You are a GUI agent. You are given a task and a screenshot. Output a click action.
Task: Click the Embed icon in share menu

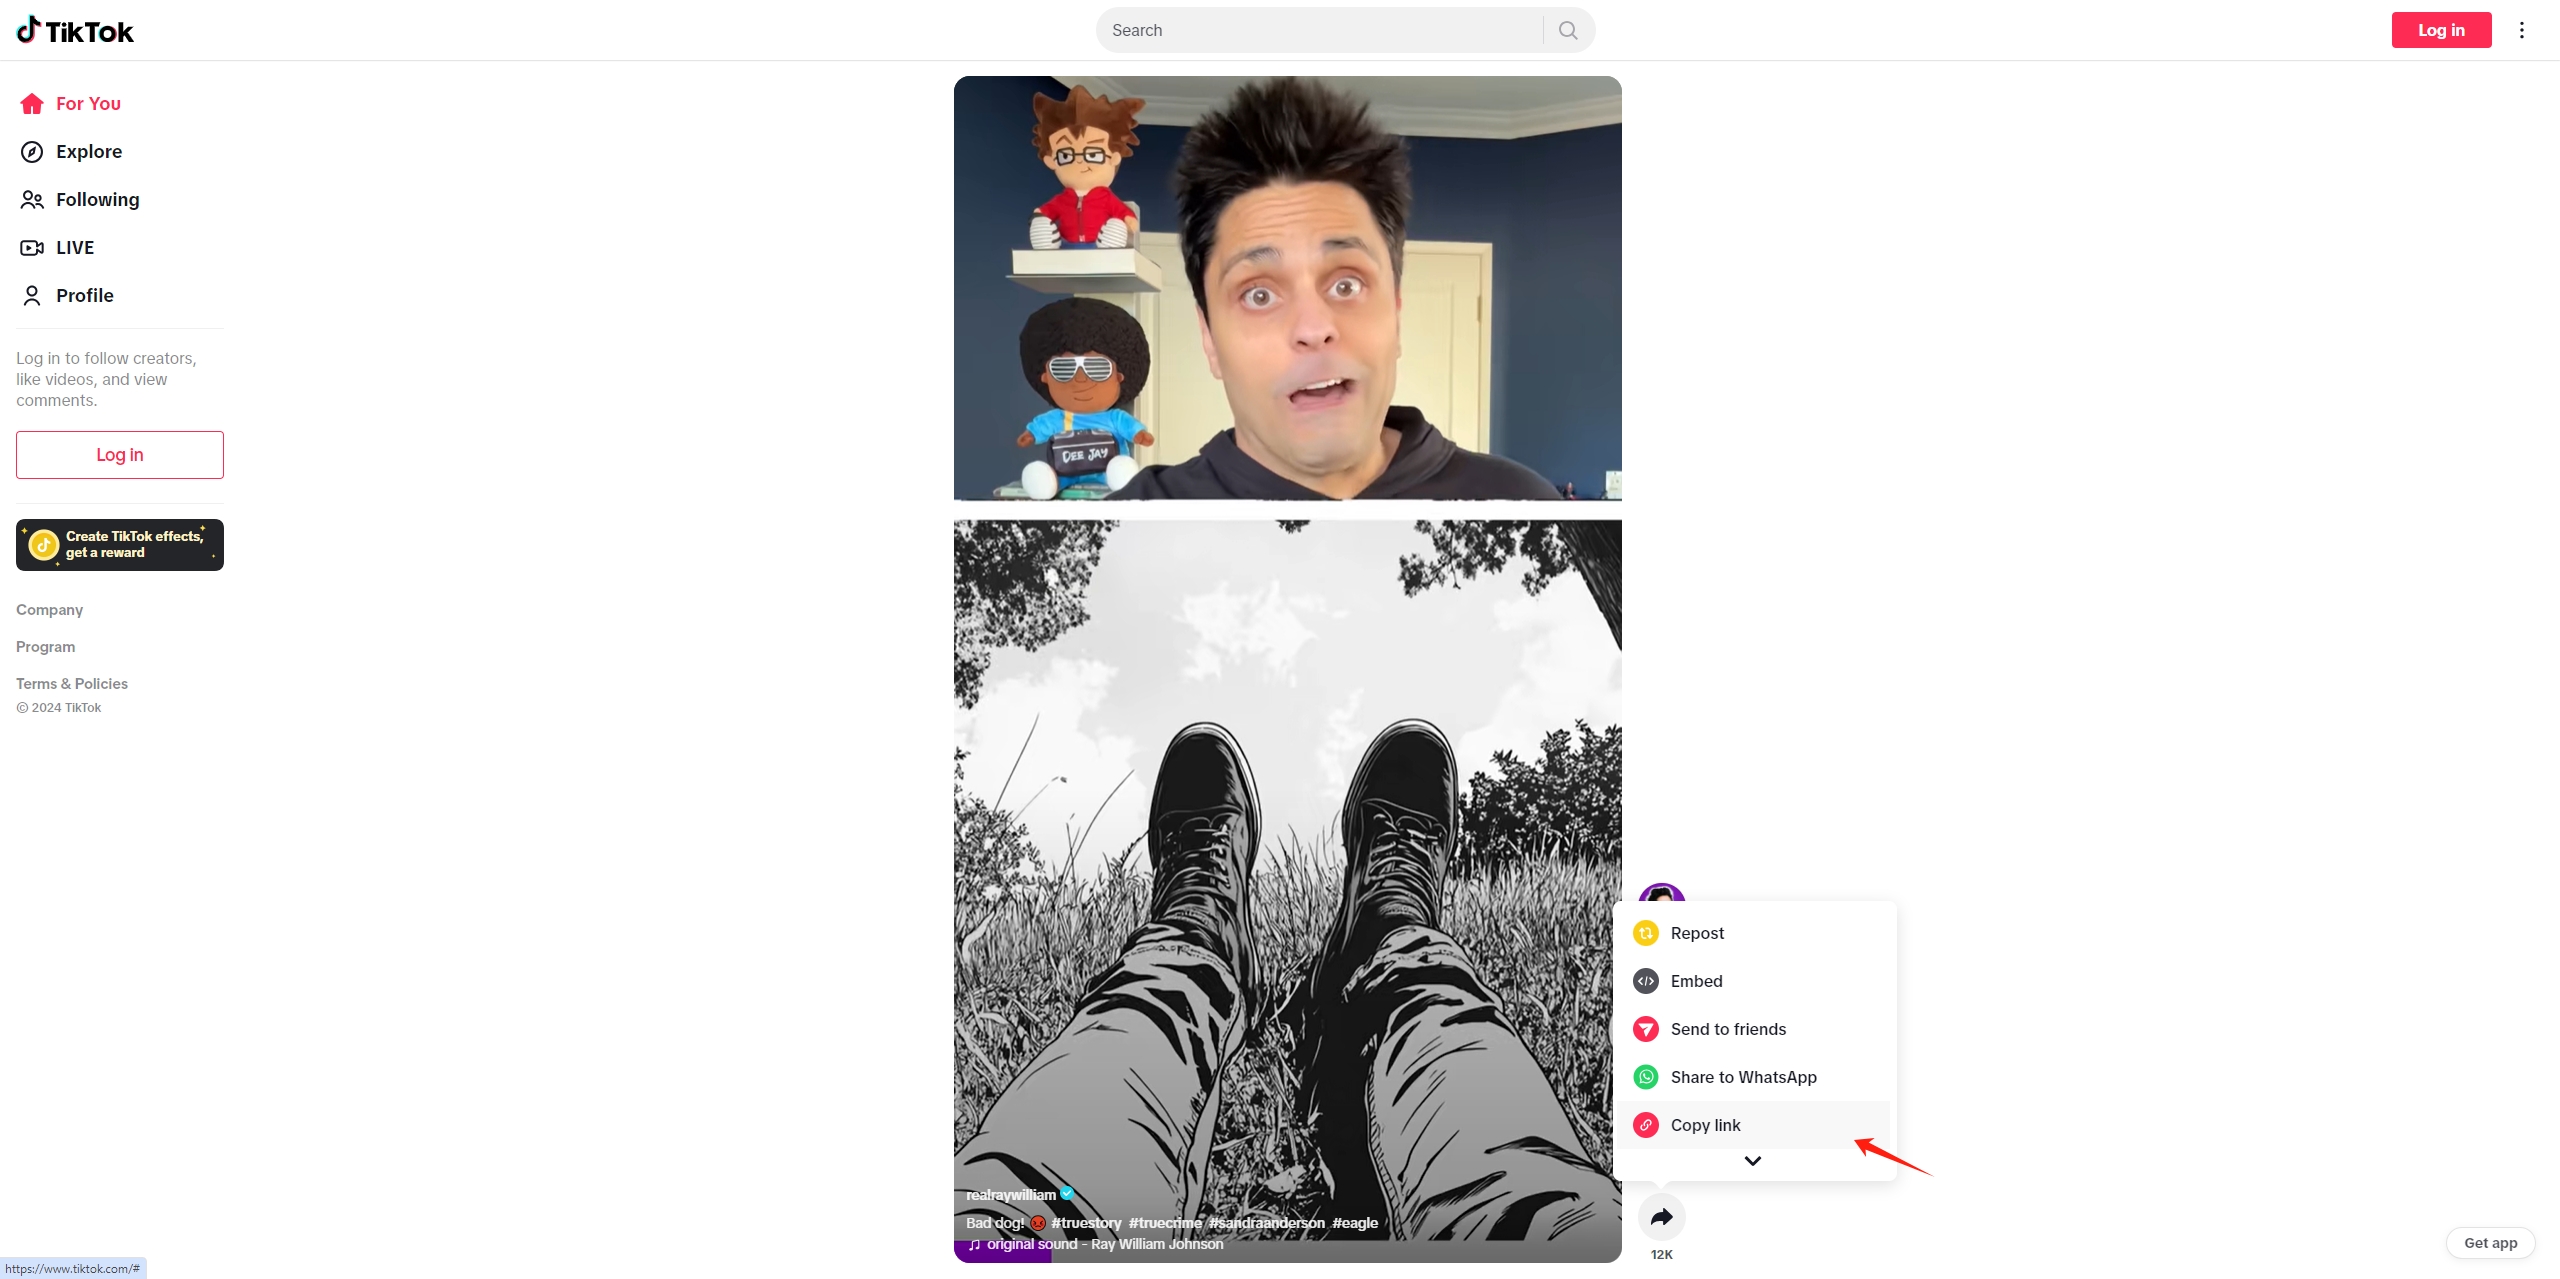click(1646, 980)
